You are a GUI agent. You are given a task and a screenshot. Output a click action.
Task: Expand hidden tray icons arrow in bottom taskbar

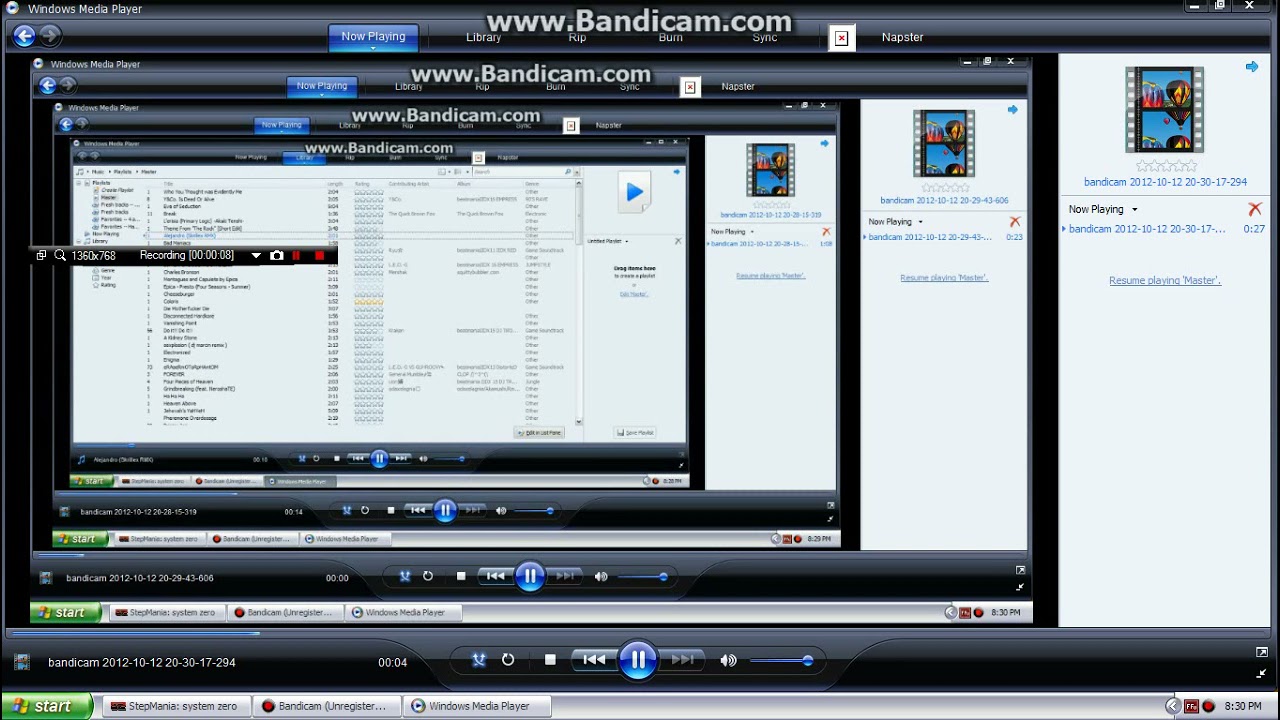click(1173, 706)
